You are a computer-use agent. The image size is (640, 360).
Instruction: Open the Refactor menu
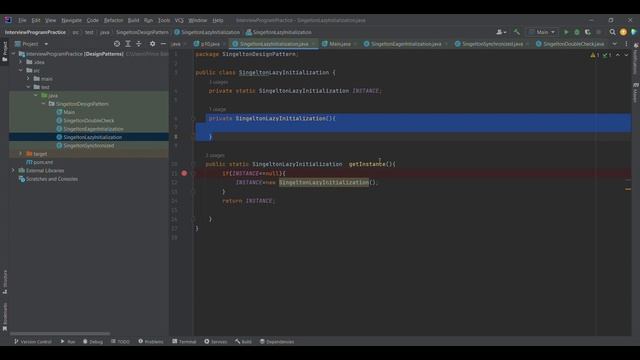coord(113,20)
